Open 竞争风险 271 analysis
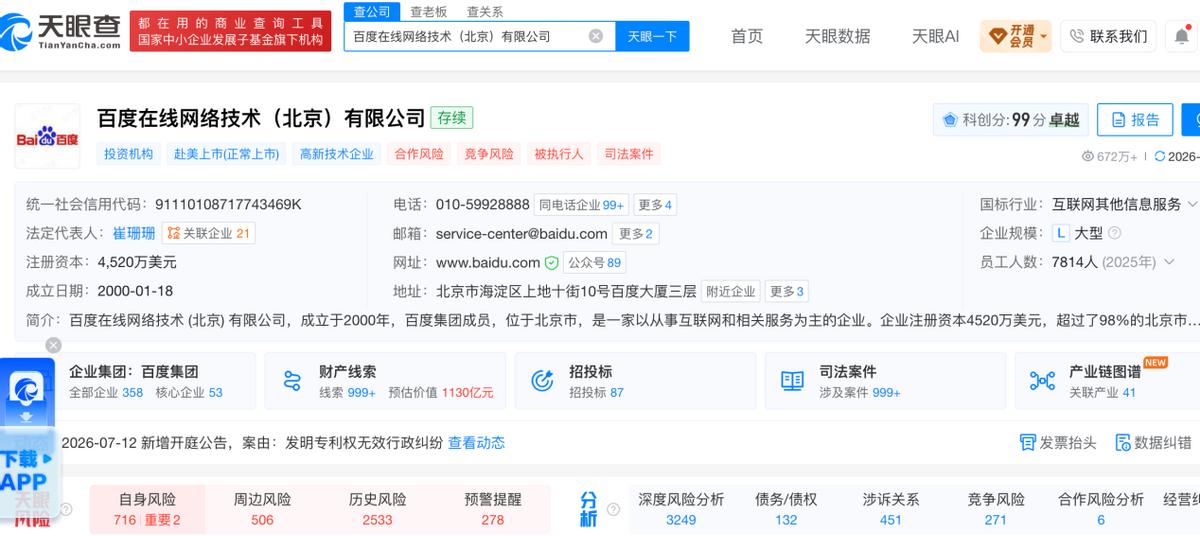Image resolution: width=1200 pixels, height=536 pixels. point(996,509)
